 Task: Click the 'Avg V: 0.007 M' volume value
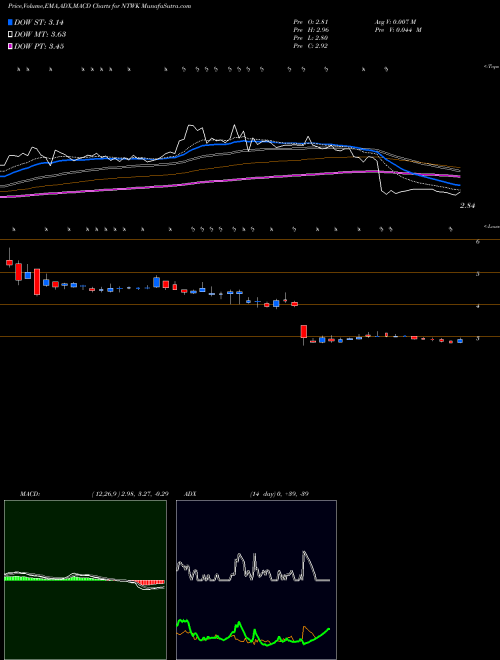pos(395,22)
